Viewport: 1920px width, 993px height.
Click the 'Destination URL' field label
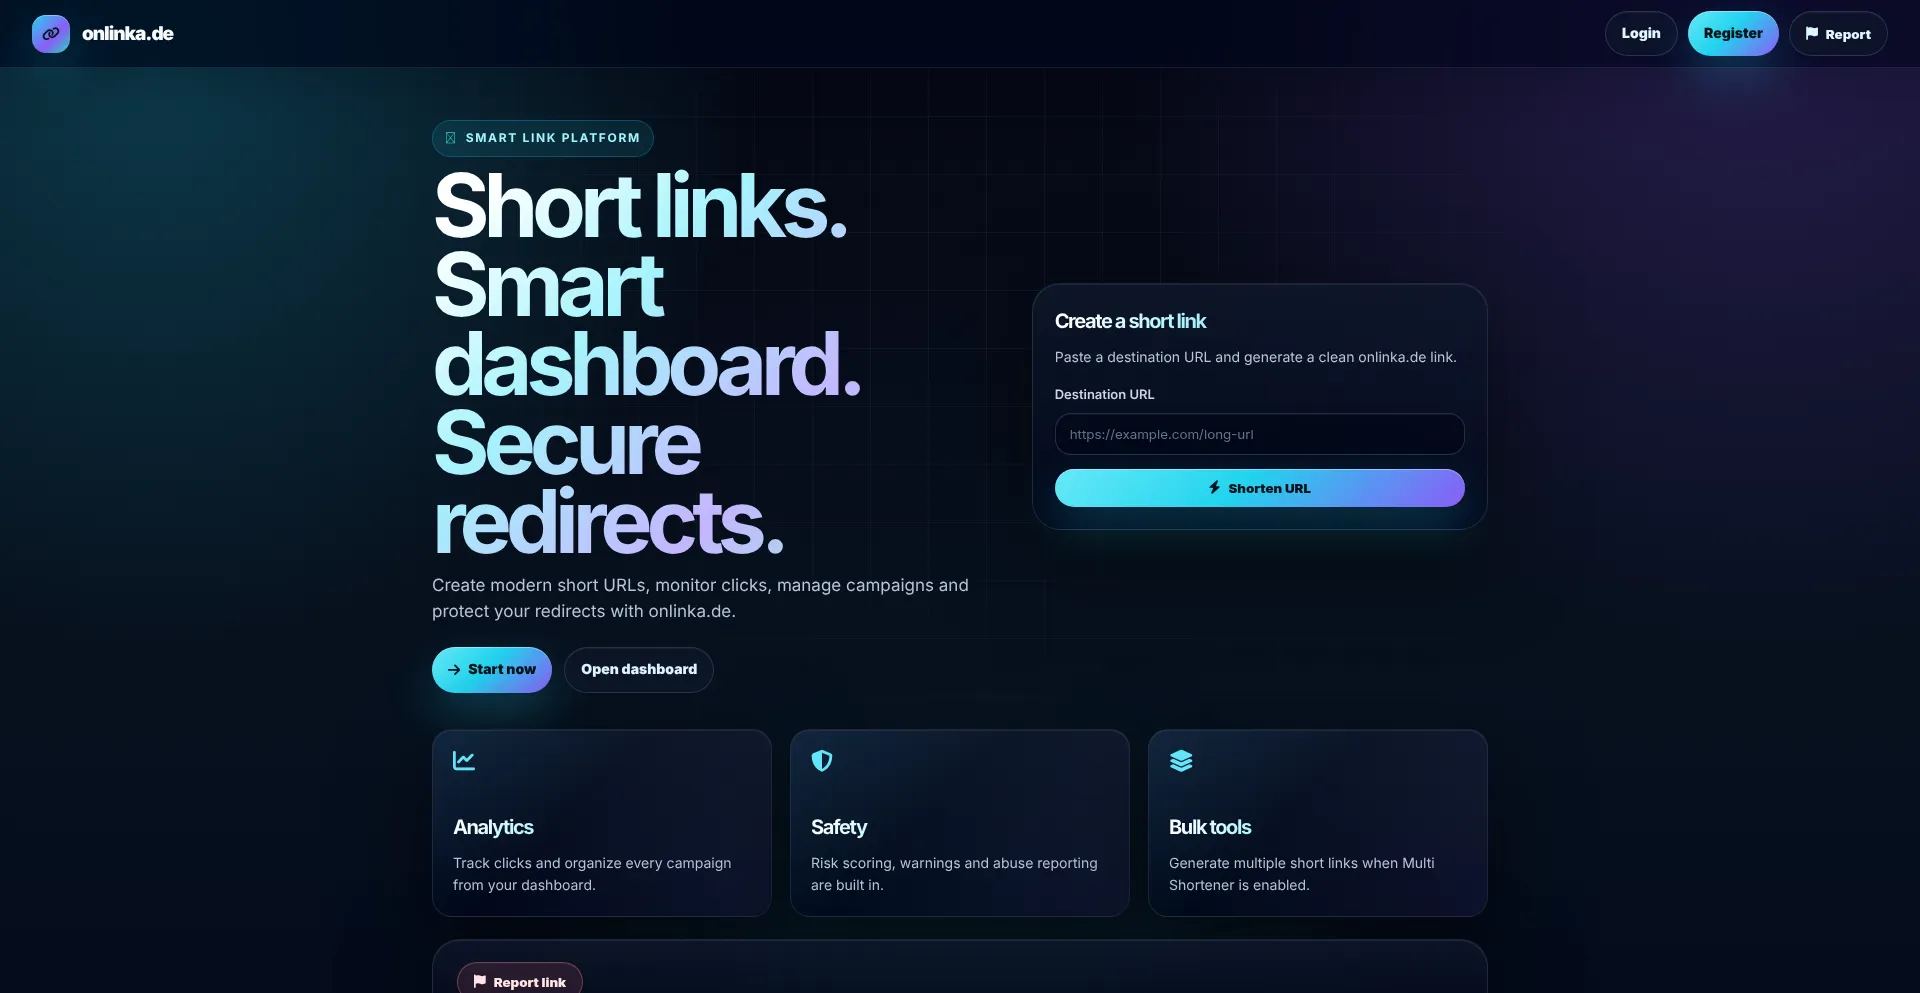tap(1104, 395)
